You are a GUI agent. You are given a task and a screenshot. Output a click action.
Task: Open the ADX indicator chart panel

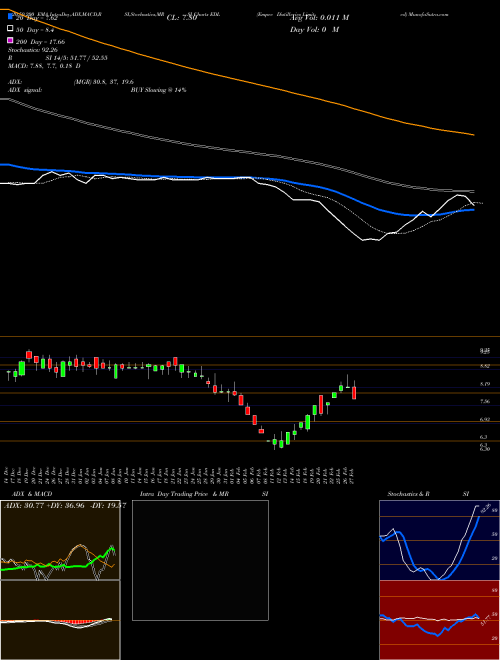(60, 540)
